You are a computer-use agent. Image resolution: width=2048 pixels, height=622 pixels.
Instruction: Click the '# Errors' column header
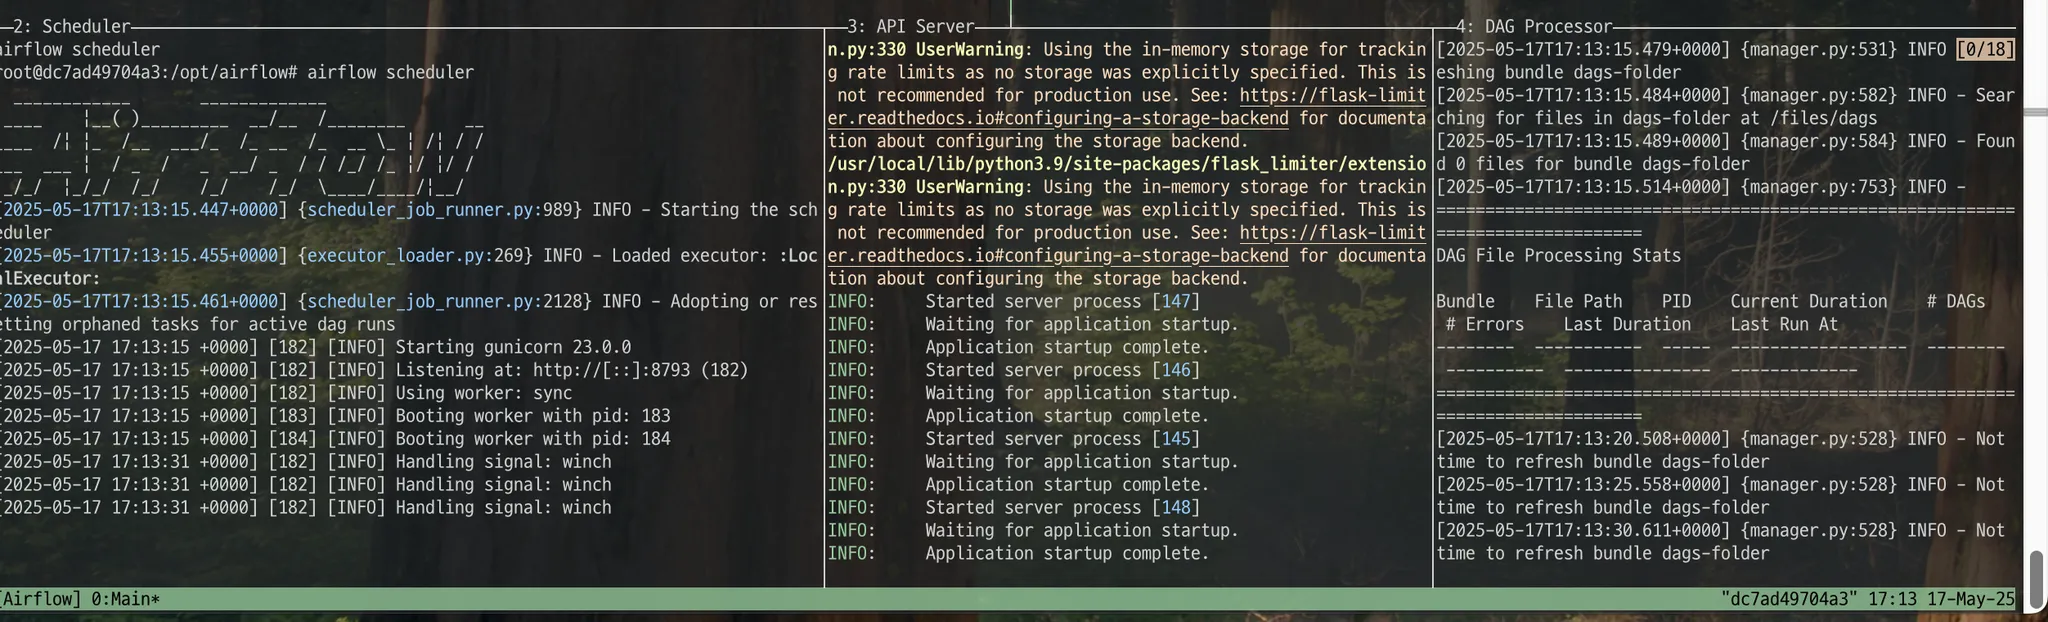coord(1485,325)
